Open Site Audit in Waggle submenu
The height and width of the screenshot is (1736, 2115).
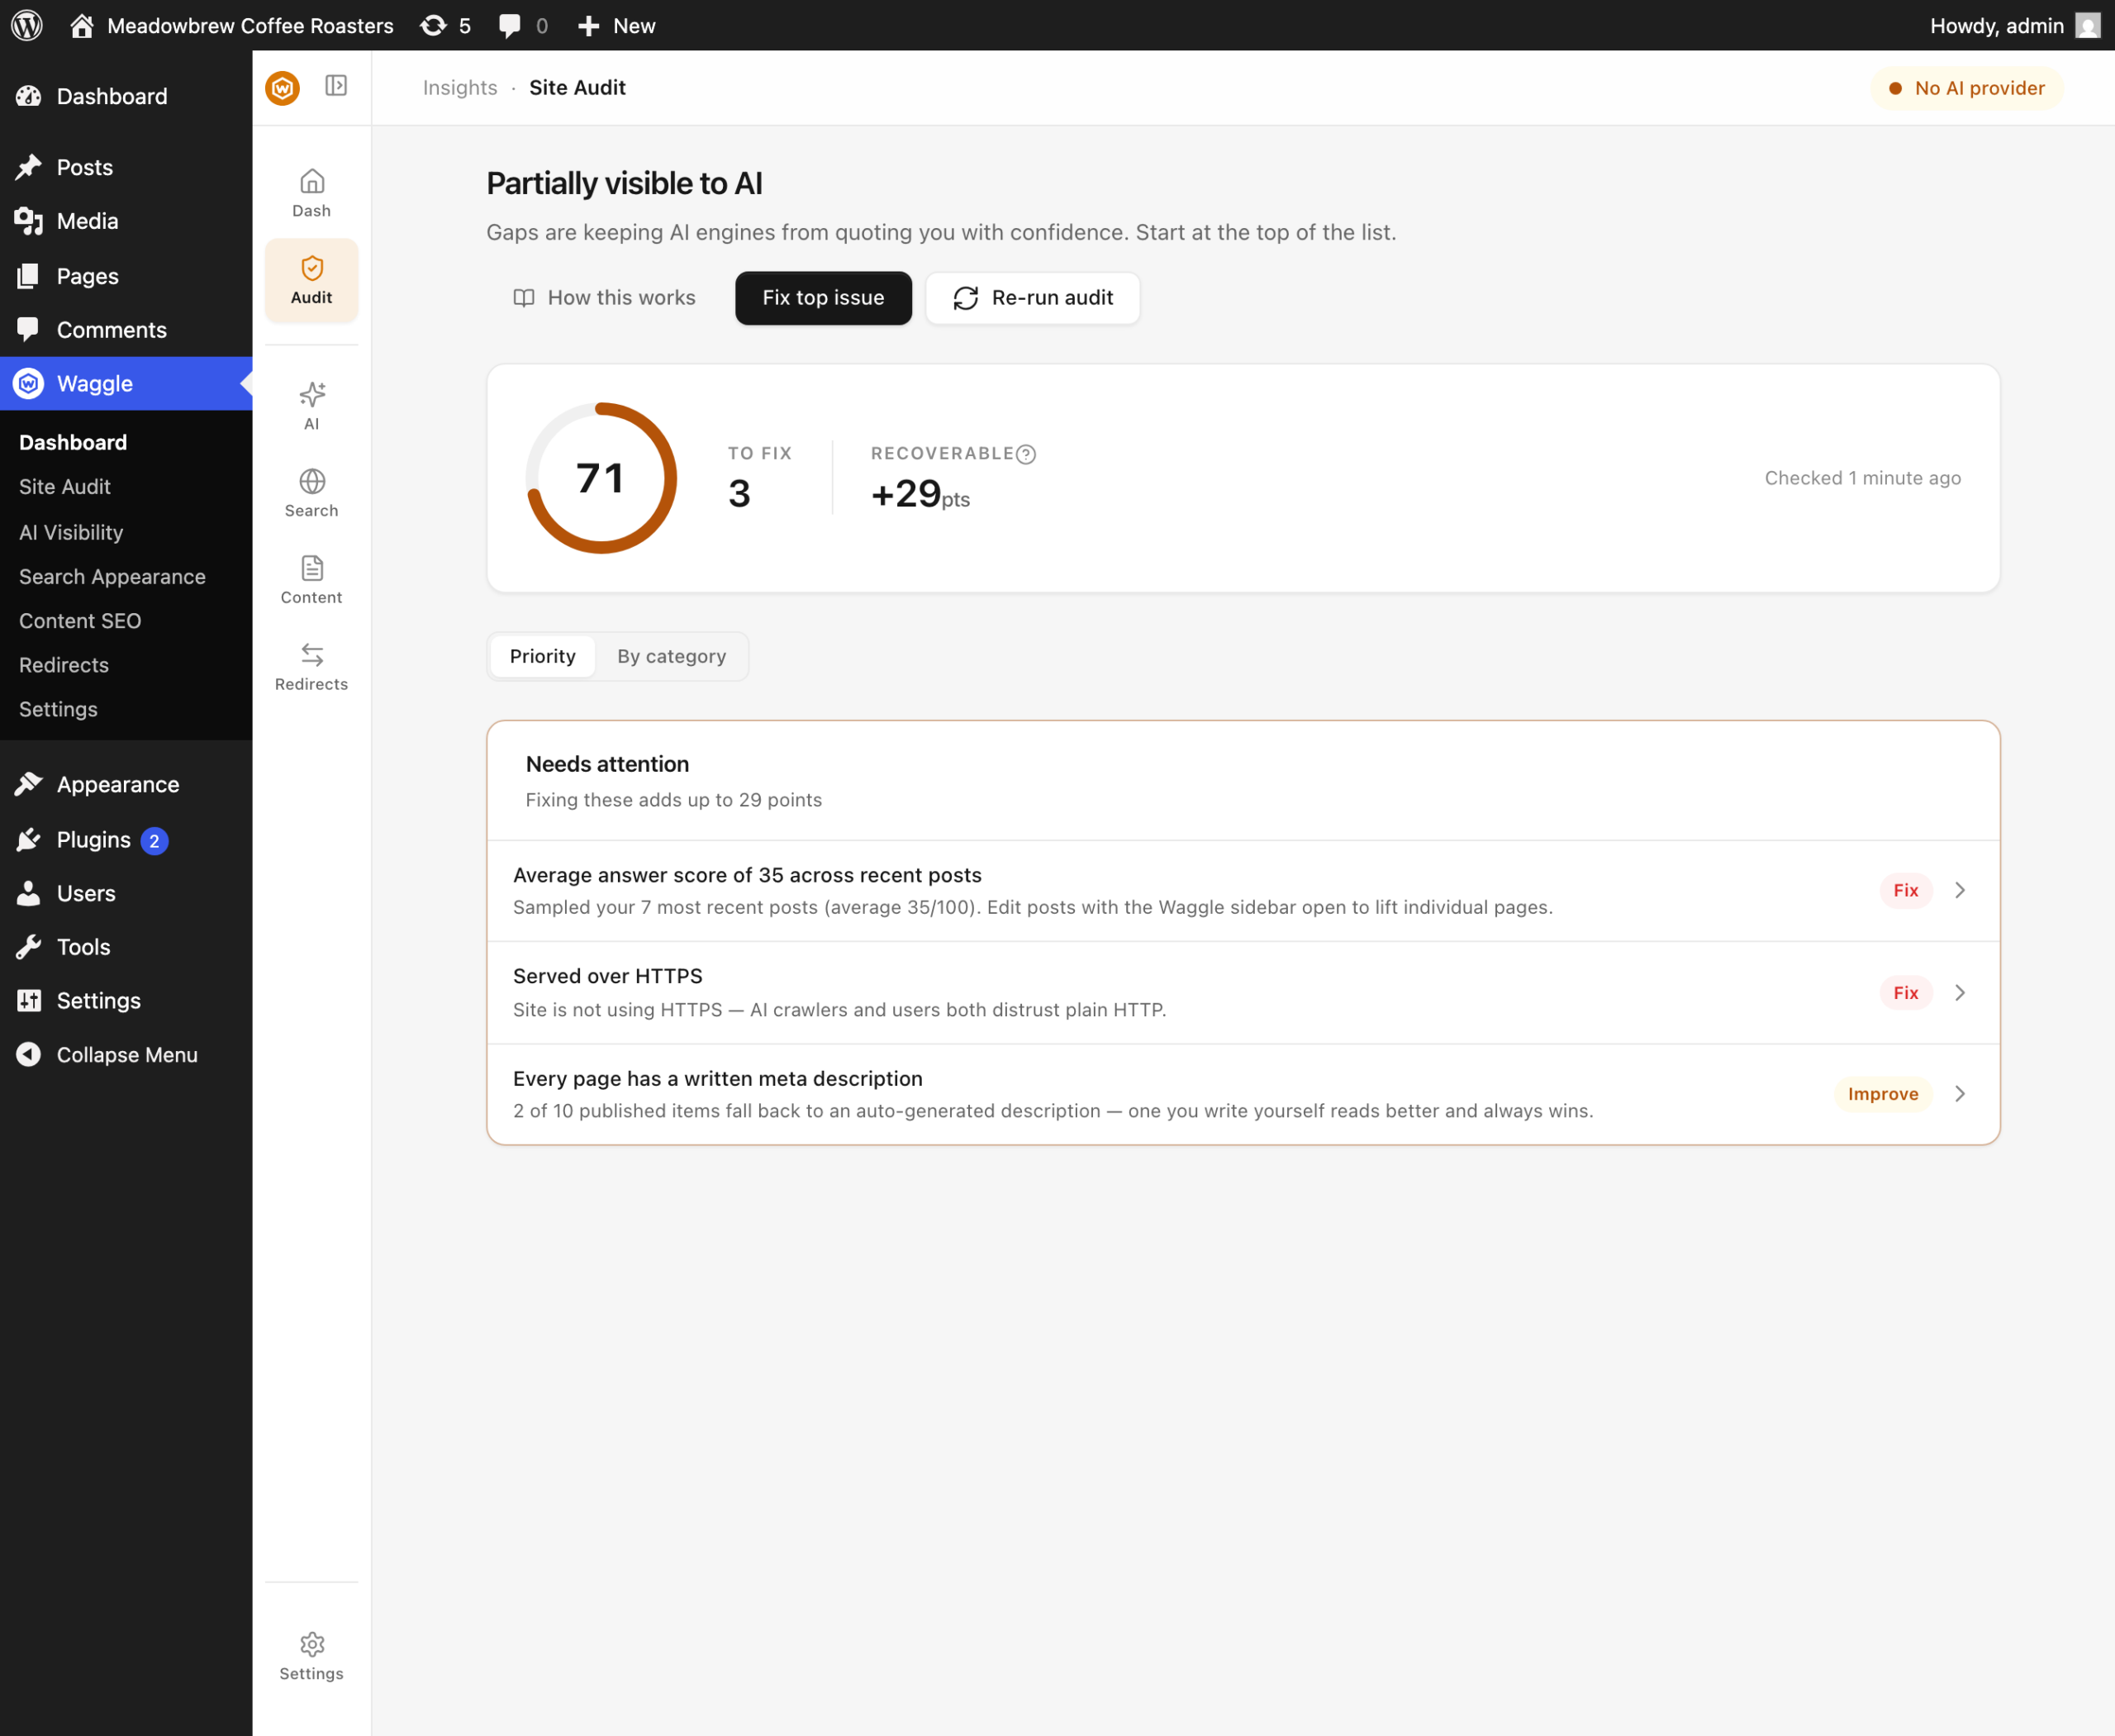[65, 486]
